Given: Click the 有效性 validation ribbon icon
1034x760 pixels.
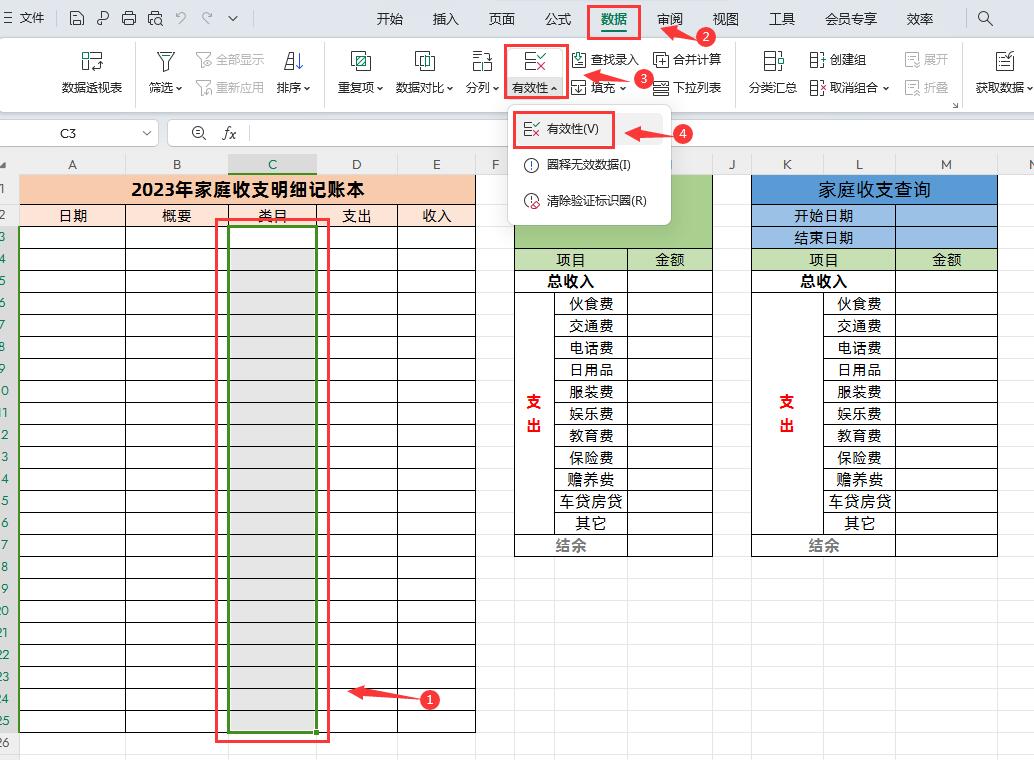Looking at the screenshot, I should pos(535,62).
